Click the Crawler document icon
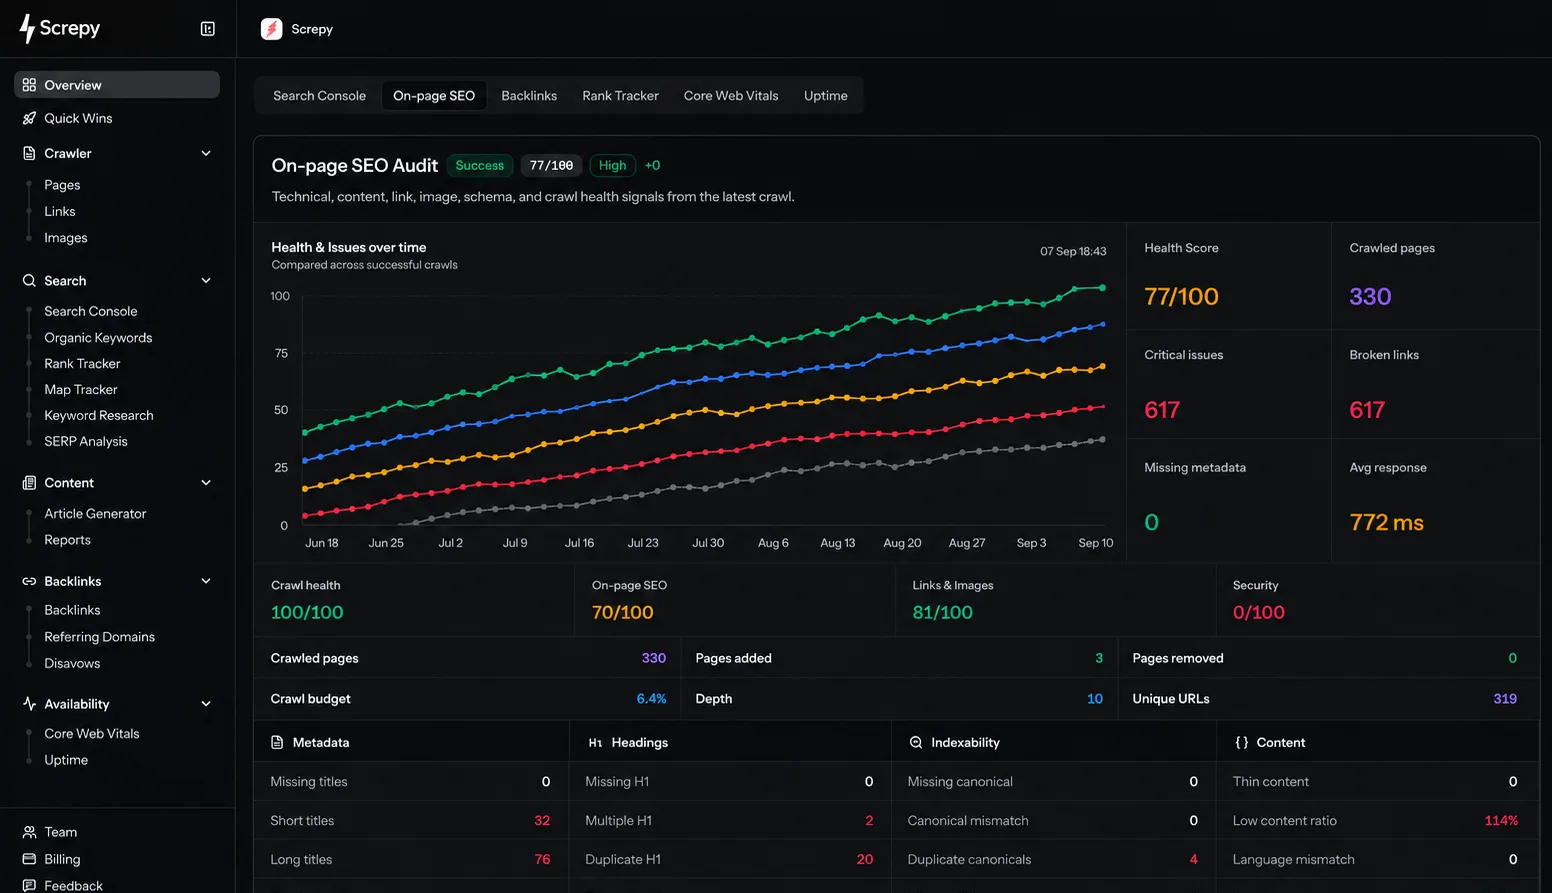This screenshot has width=1552, height=893. click(x=29, y=153)
